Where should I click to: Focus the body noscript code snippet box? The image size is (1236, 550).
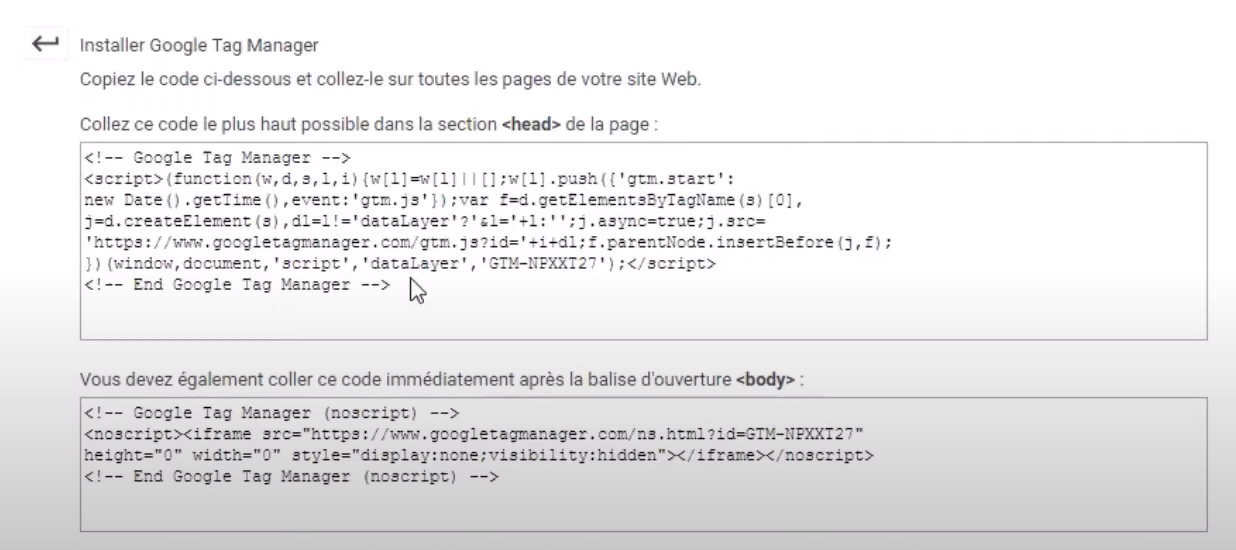pos(643,463)
